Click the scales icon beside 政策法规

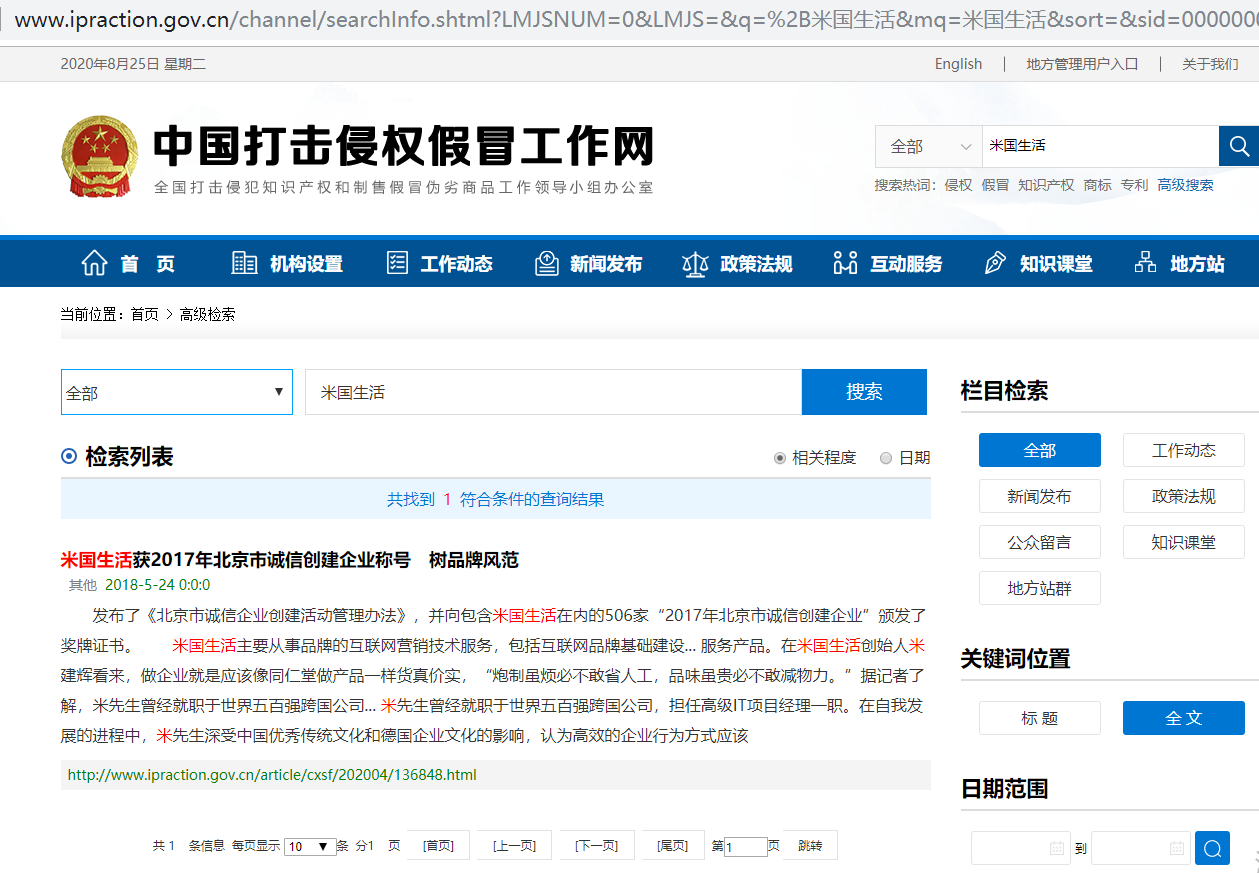695,263
